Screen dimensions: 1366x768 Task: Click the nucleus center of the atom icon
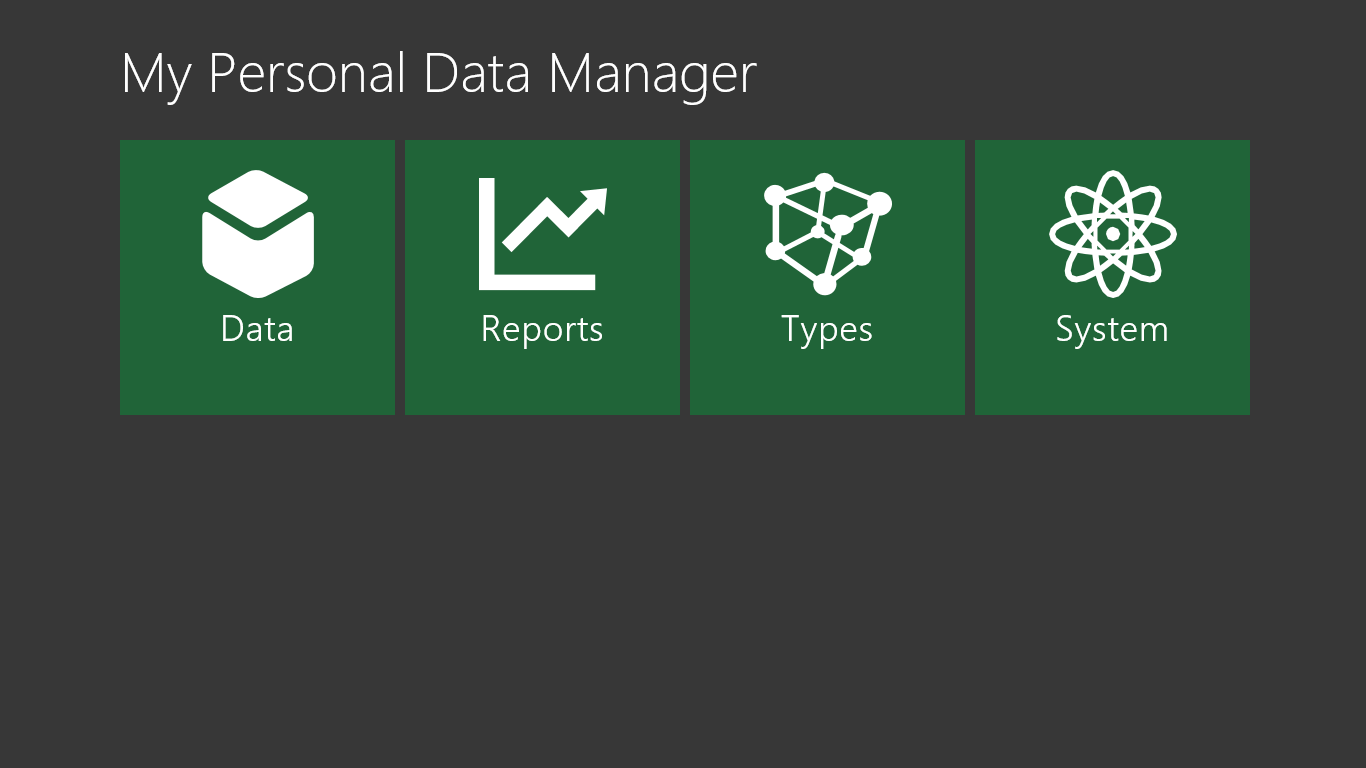click(1112, 234)
